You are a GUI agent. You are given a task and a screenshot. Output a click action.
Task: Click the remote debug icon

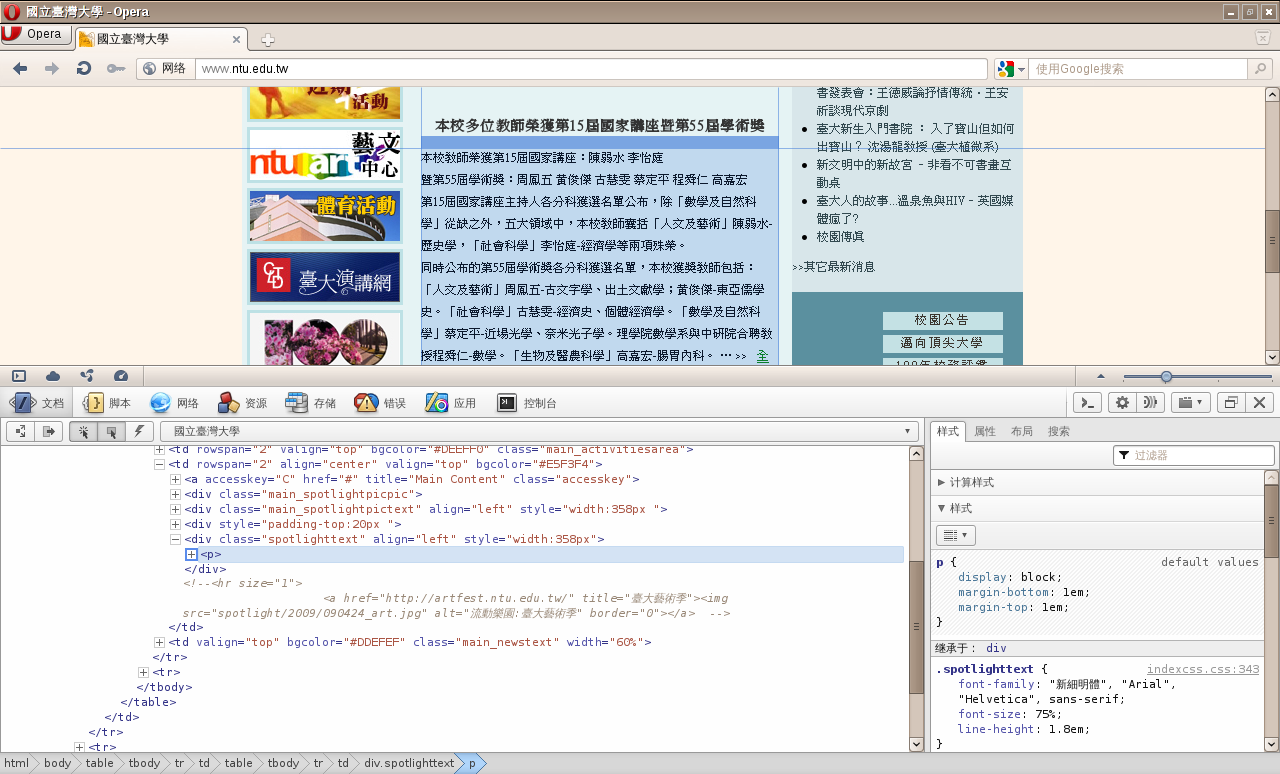tap(1150, 402)
